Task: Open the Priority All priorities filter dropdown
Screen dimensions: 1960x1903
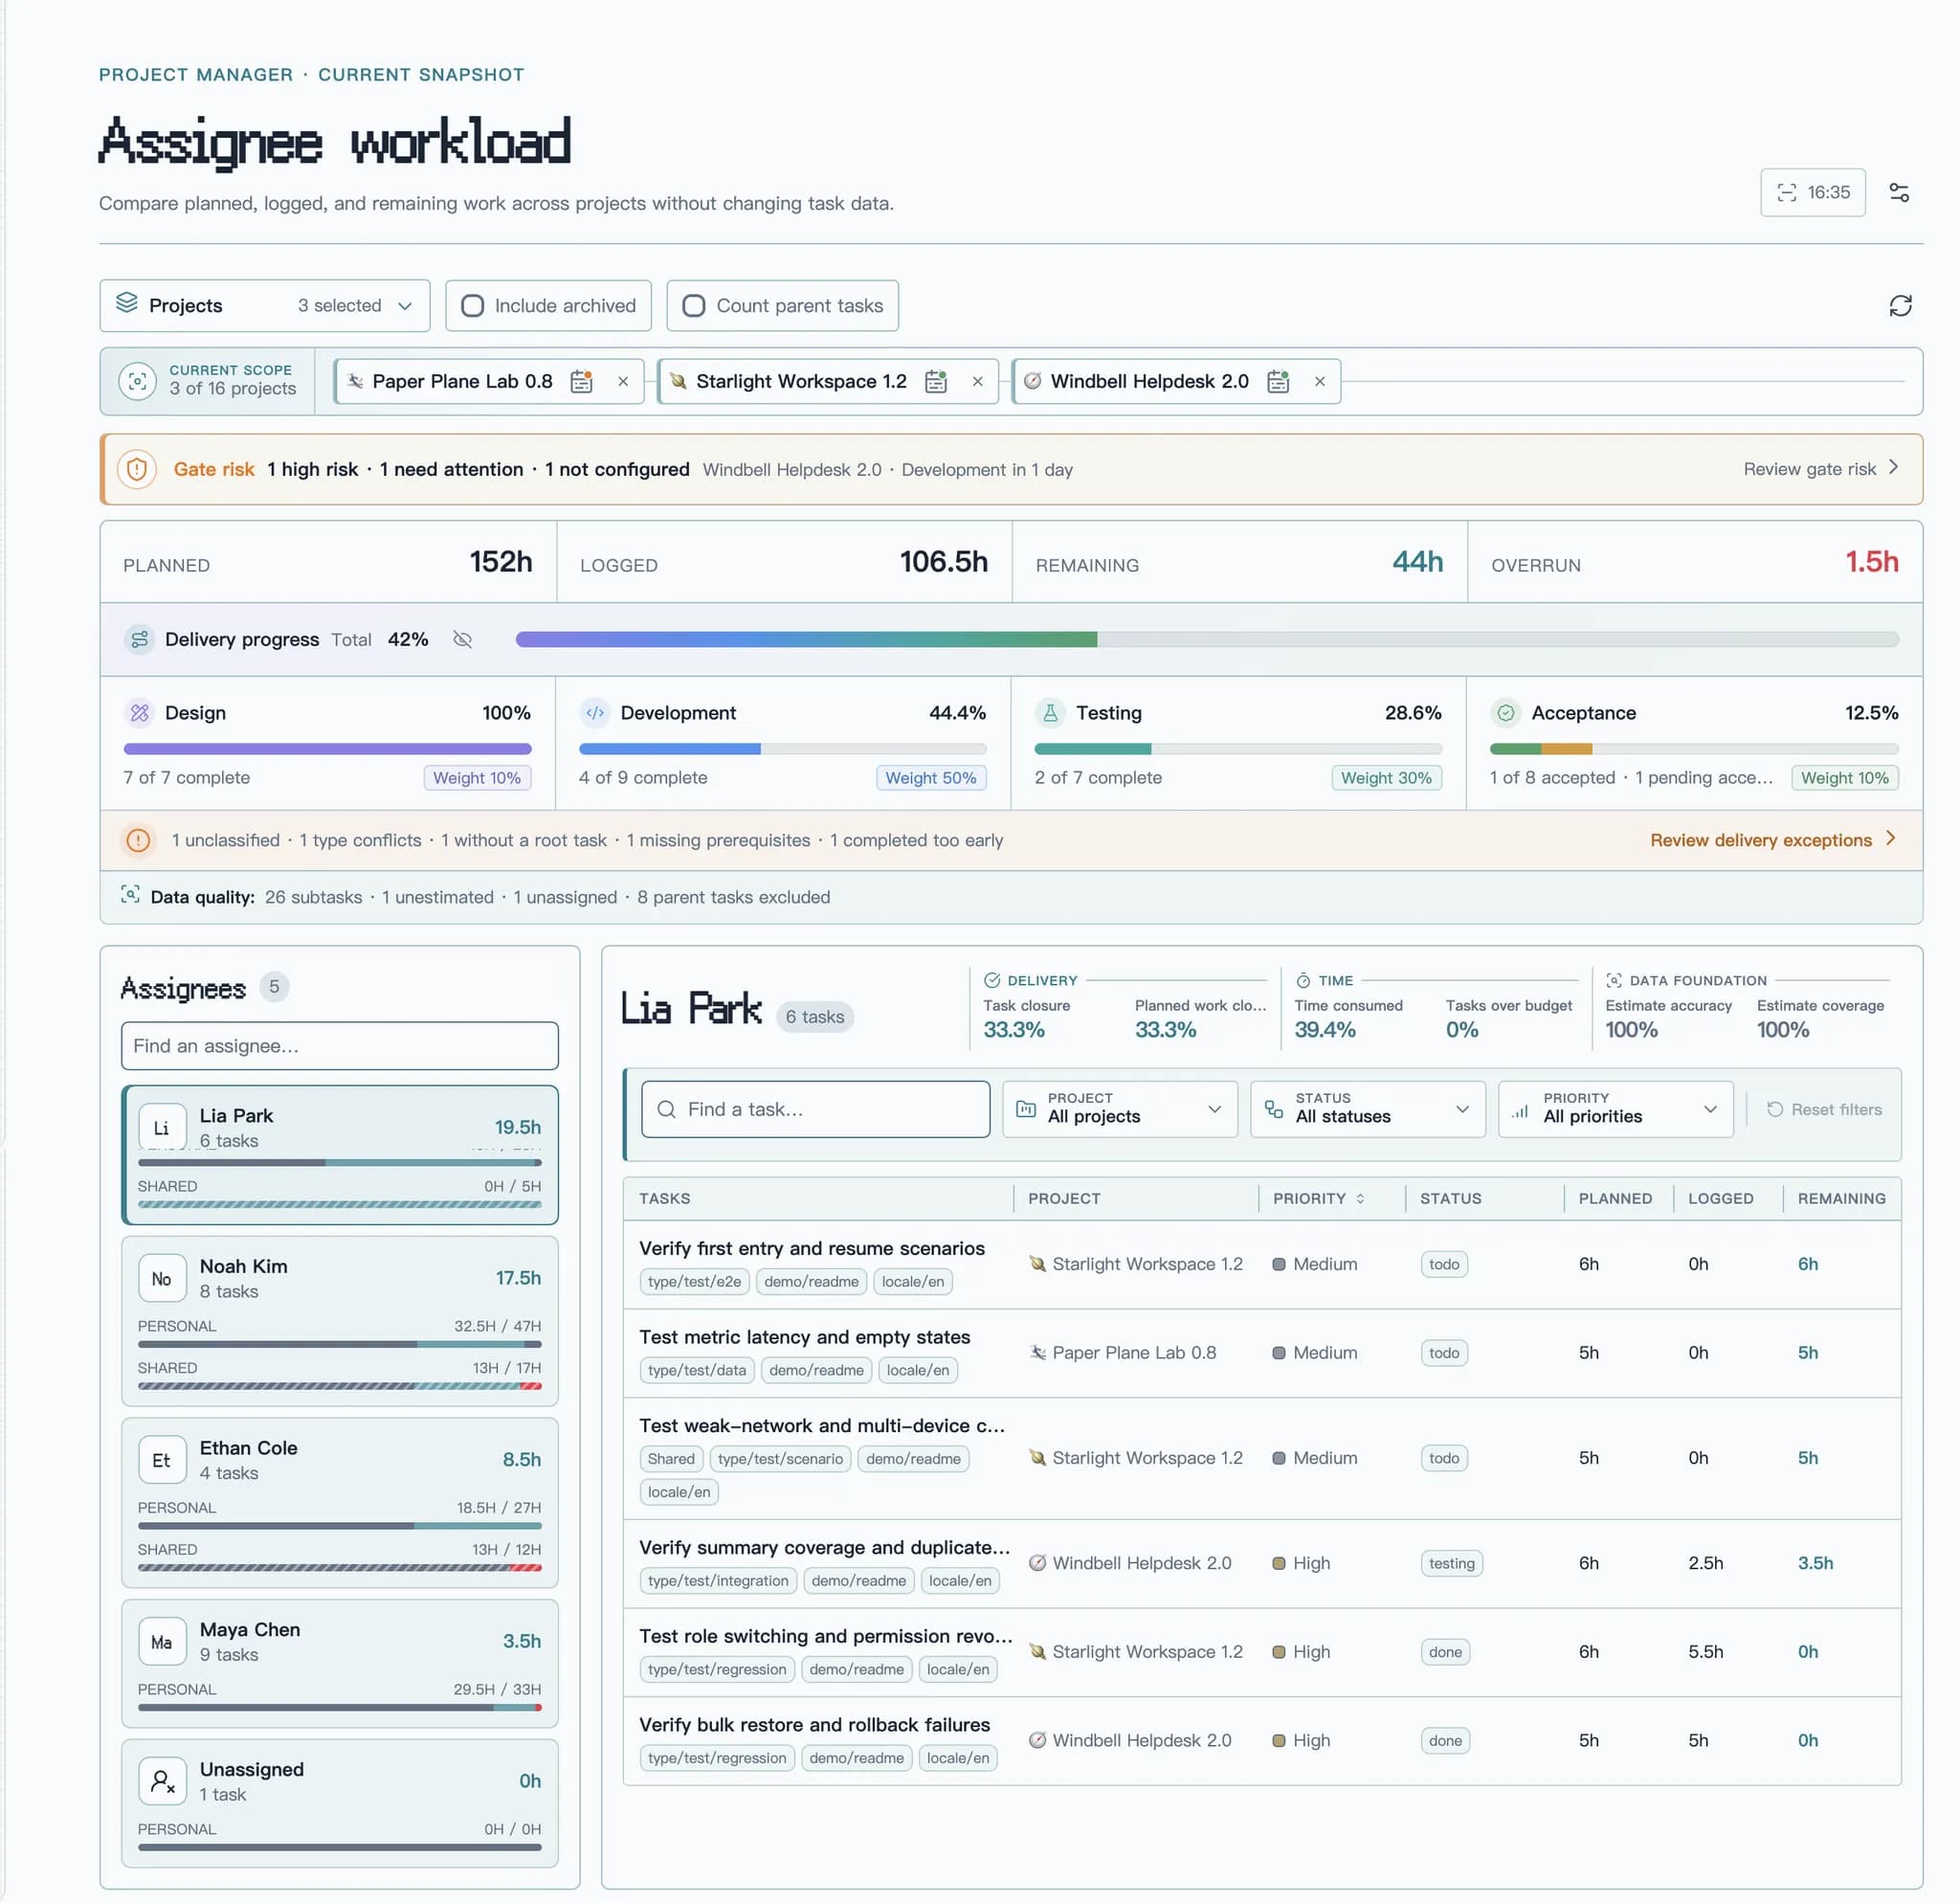Action: click(x=1615, y=1108)
